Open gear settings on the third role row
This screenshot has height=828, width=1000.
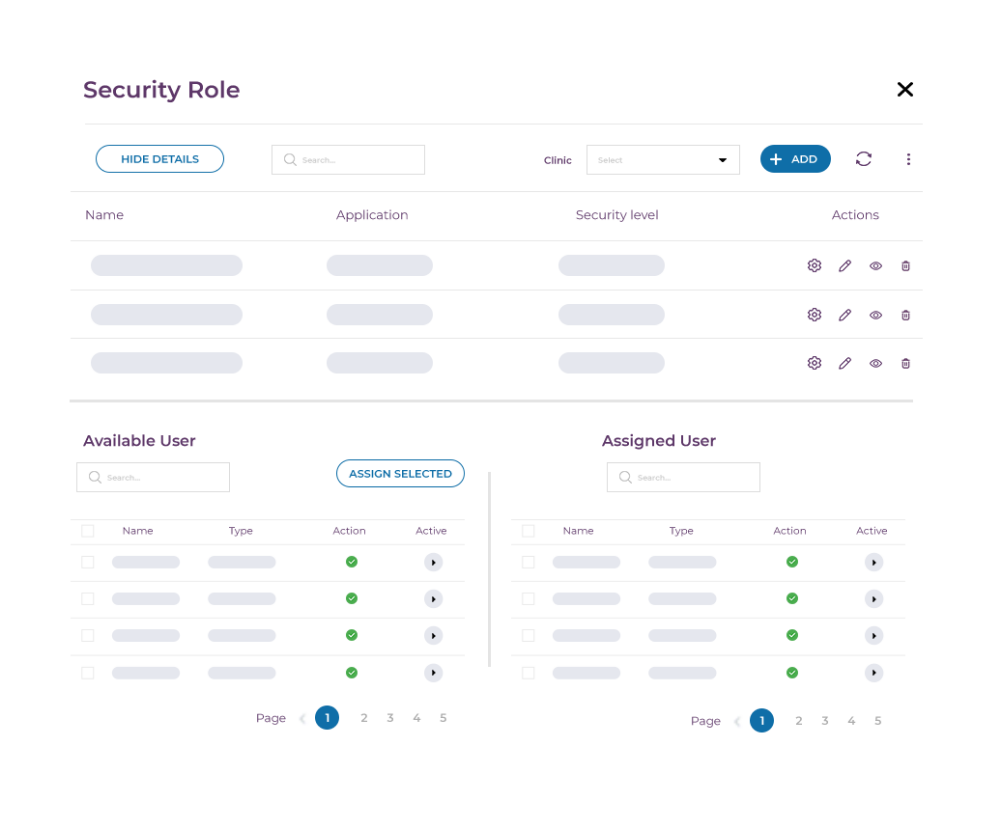814,362
